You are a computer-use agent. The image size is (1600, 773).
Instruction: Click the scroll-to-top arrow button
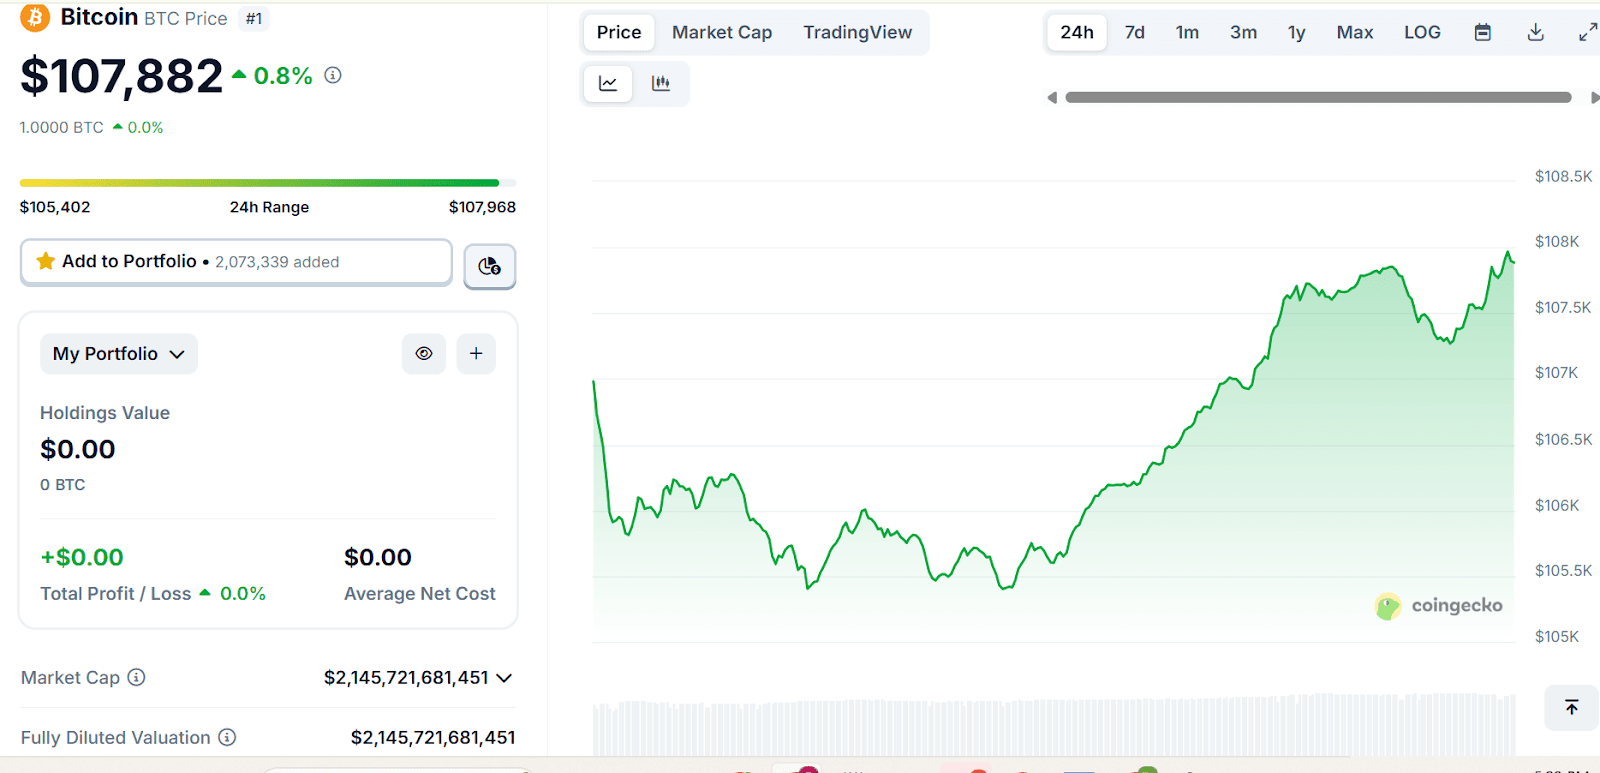[1572, 707]
